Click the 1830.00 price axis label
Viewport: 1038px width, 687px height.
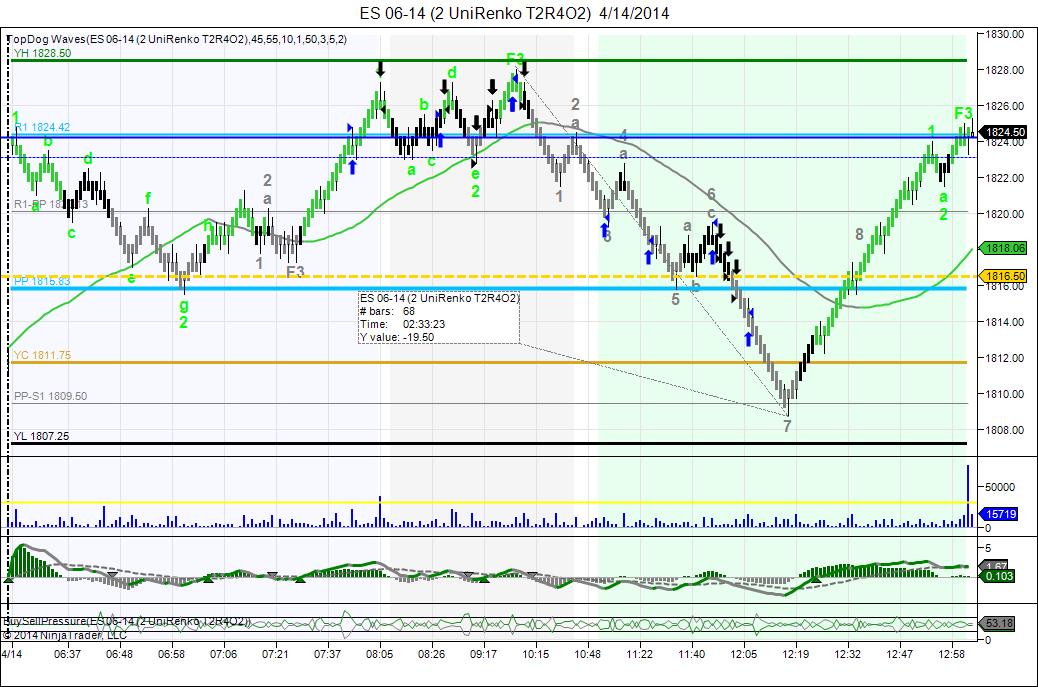[1004, 34]
